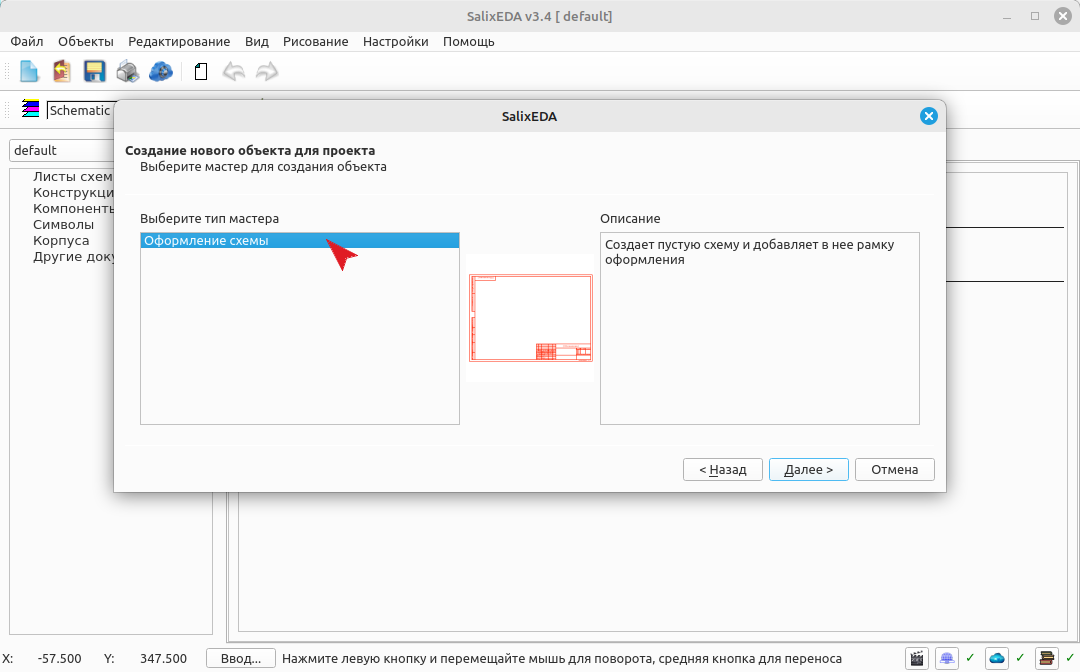Click the Ввод... button in status bar
Screen dimensions: 1080x672
(240, 659)
